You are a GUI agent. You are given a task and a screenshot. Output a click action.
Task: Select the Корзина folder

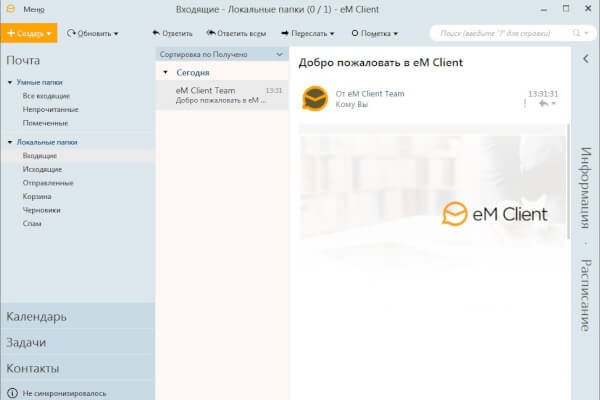coord(37,196)
